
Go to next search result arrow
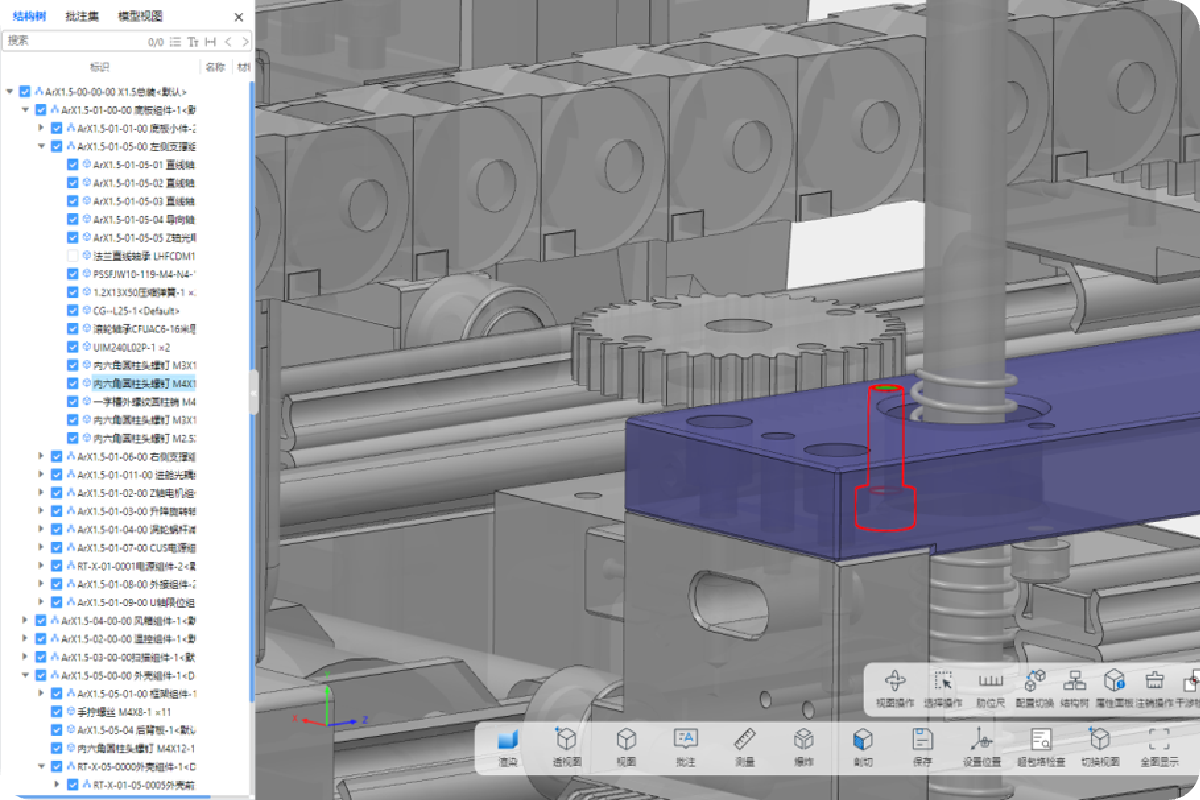coord(244,41)
